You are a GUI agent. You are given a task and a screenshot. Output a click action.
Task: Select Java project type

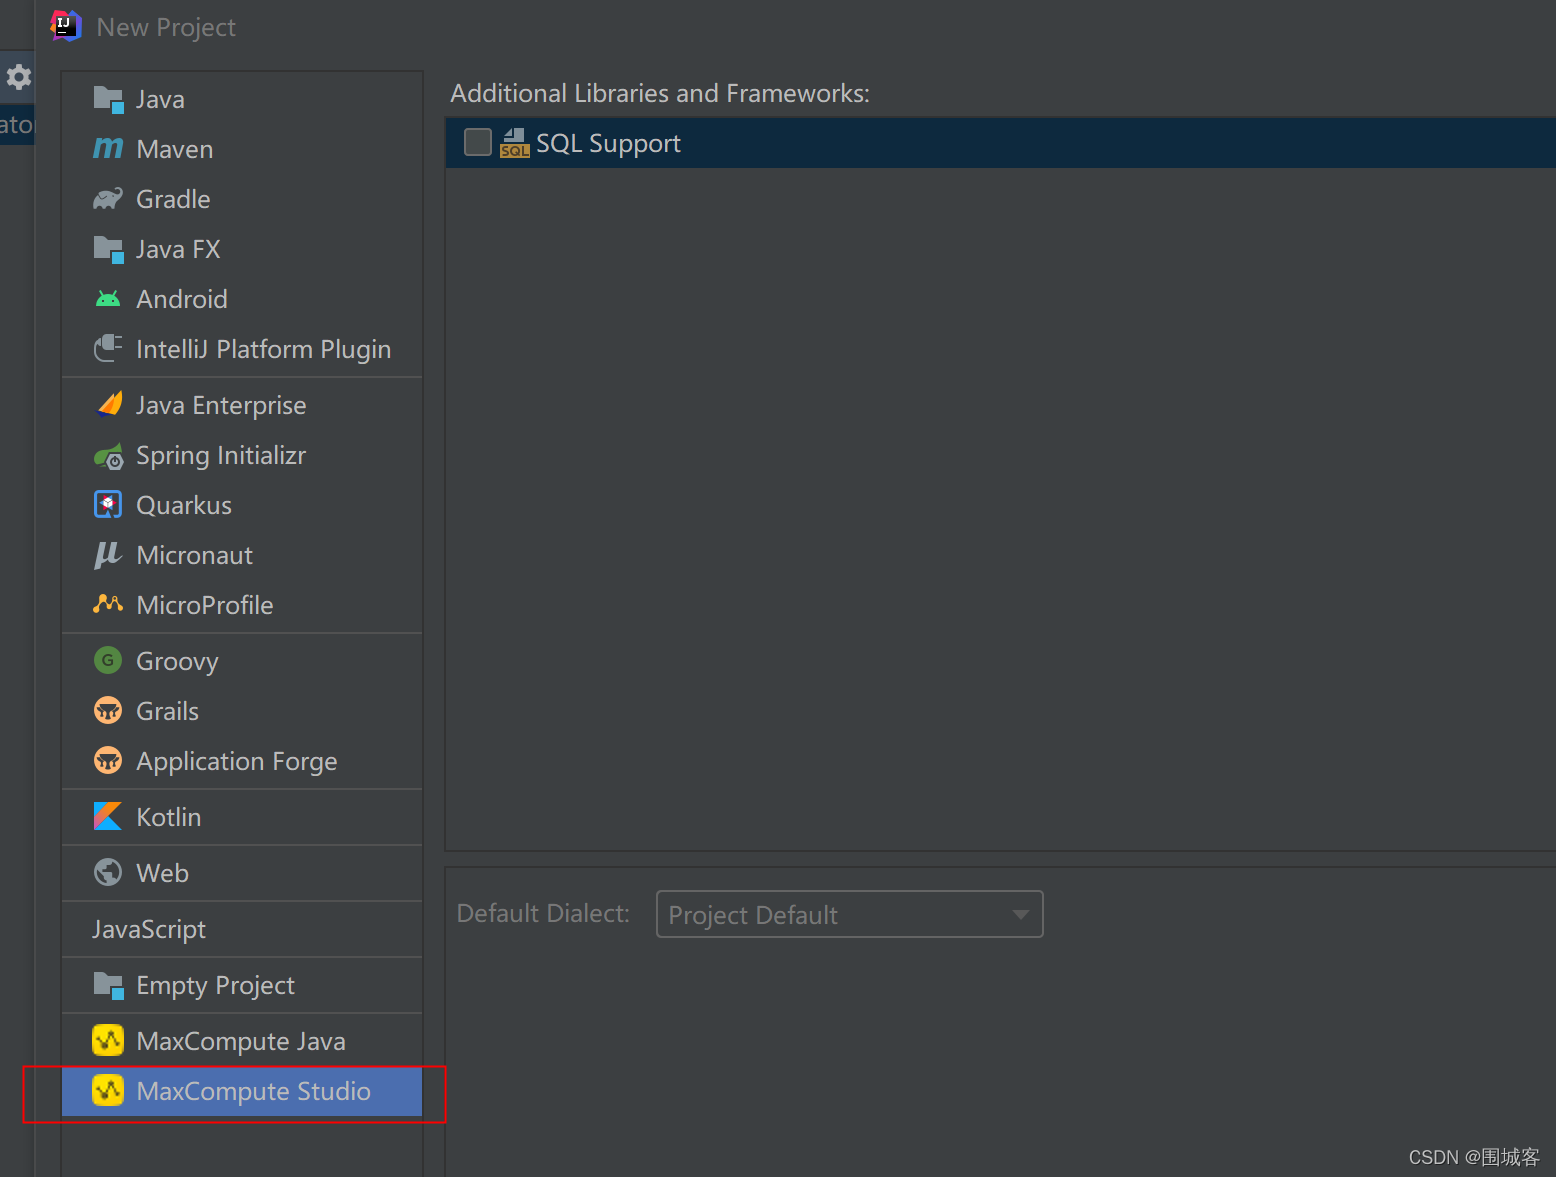click(242, 99)
